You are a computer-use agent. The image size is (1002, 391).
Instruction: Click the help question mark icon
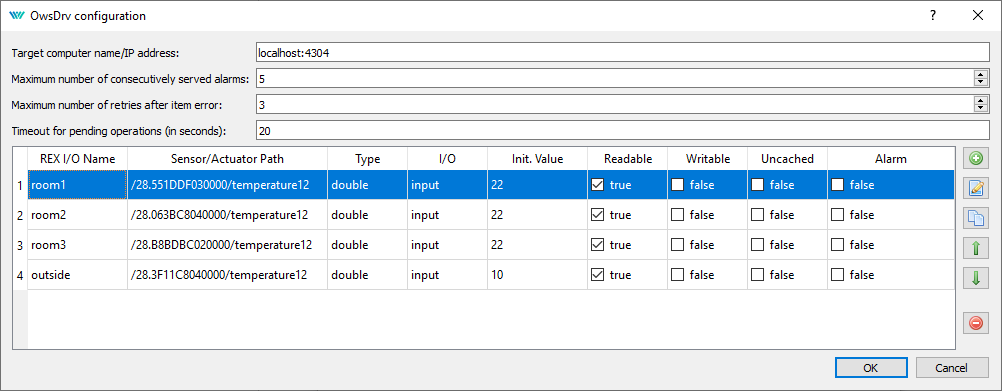(933, 15)
